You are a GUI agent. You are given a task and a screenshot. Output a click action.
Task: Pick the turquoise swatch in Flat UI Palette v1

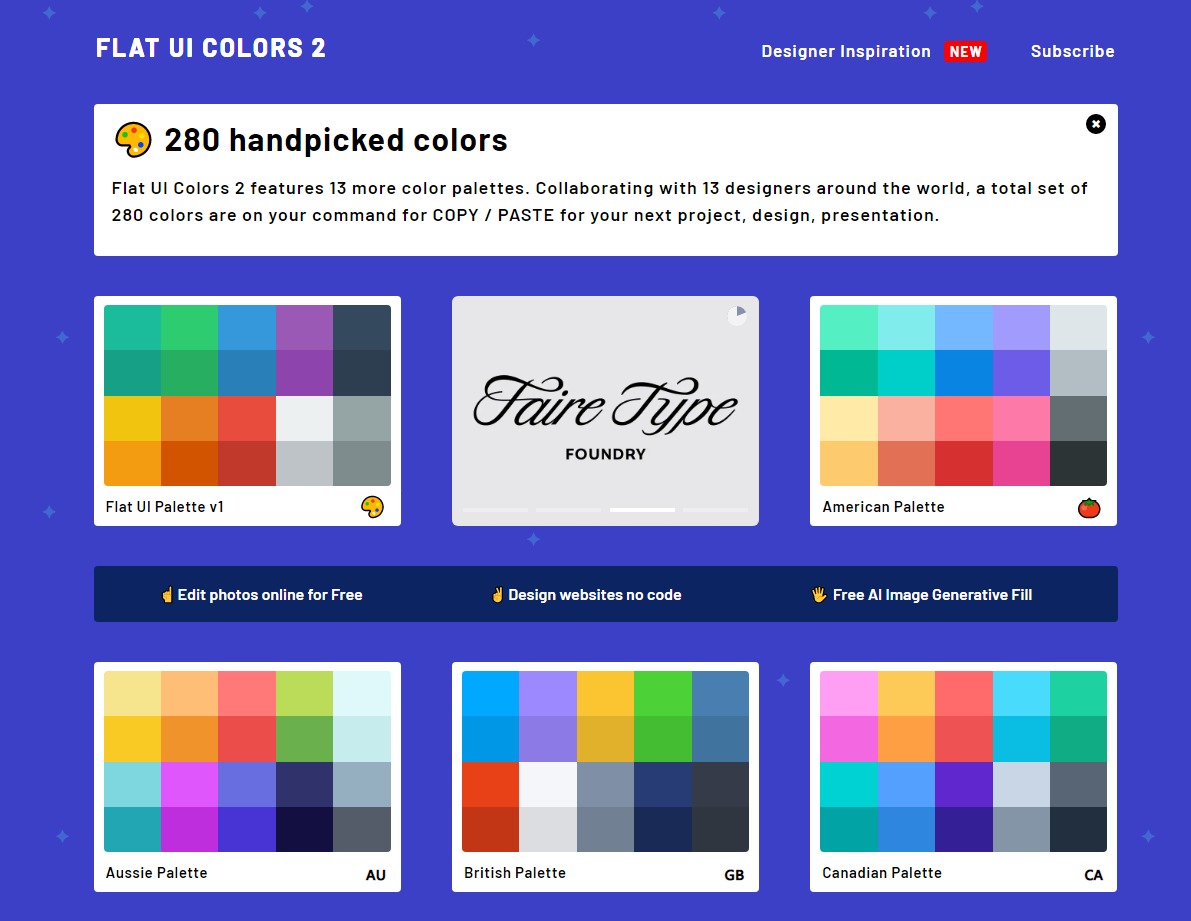[x=132, y=327]
